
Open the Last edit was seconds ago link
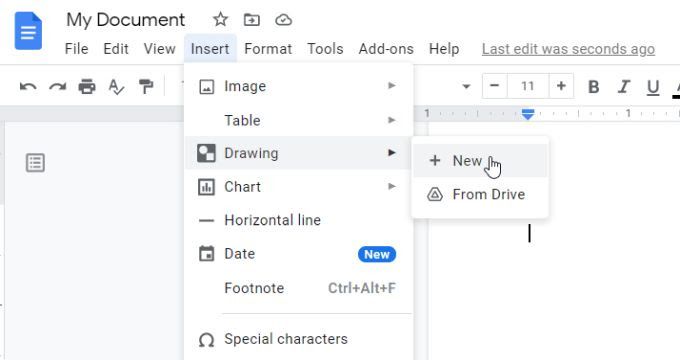(568, 49)
